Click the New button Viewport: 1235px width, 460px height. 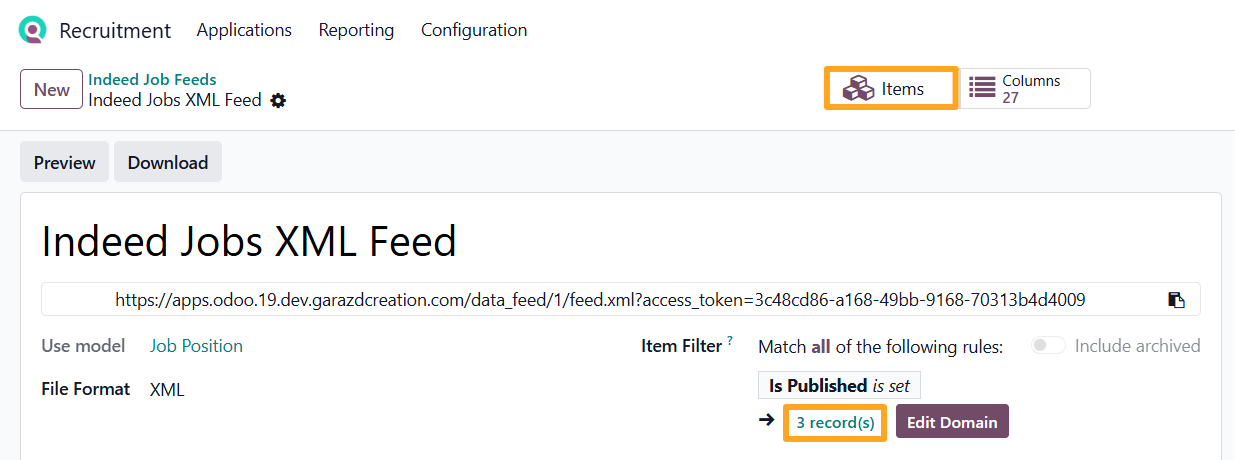tap(51, 89)
